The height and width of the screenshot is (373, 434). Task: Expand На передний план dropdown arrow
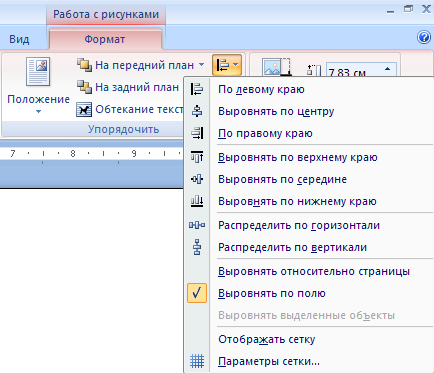pos(202,65)
